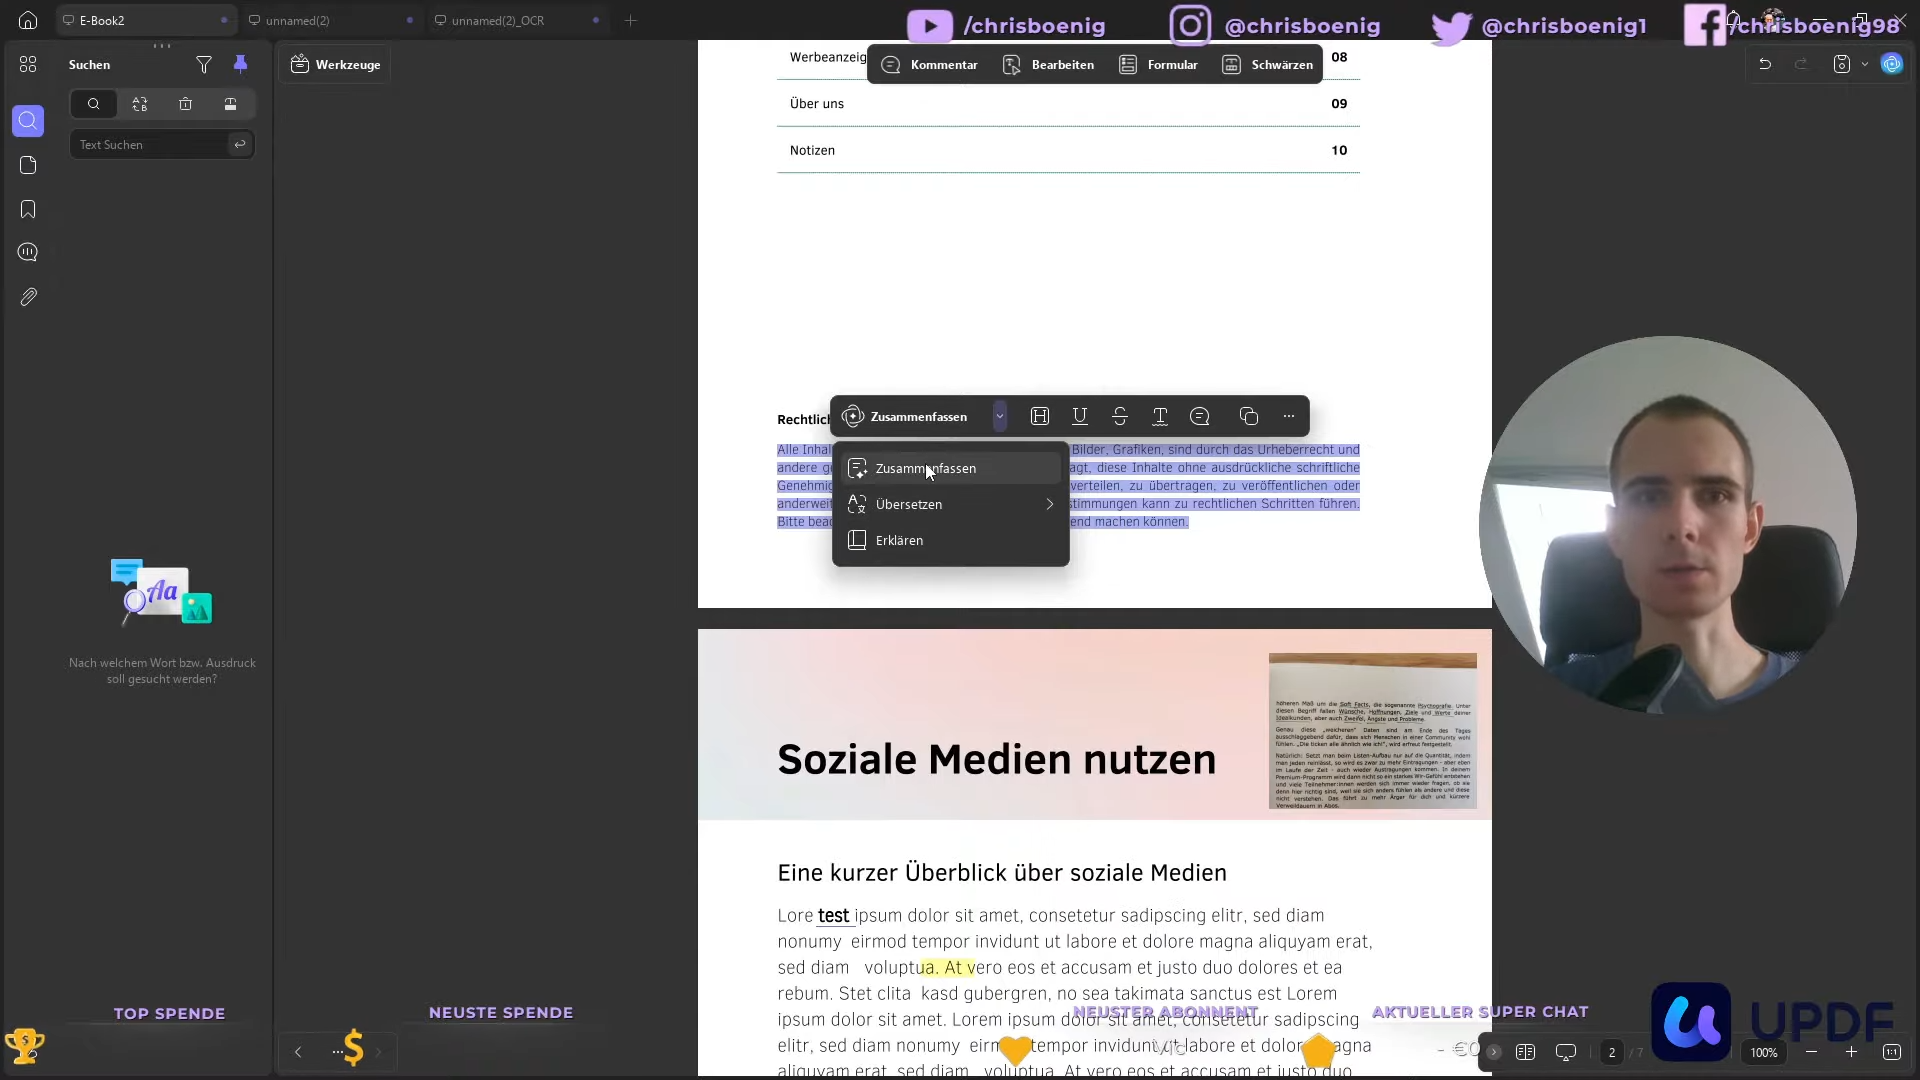Viewport: 1920px width, 1080px height.
Task: Open the bookmarks panel in left sidebar
Action: (x=28, y=209)
